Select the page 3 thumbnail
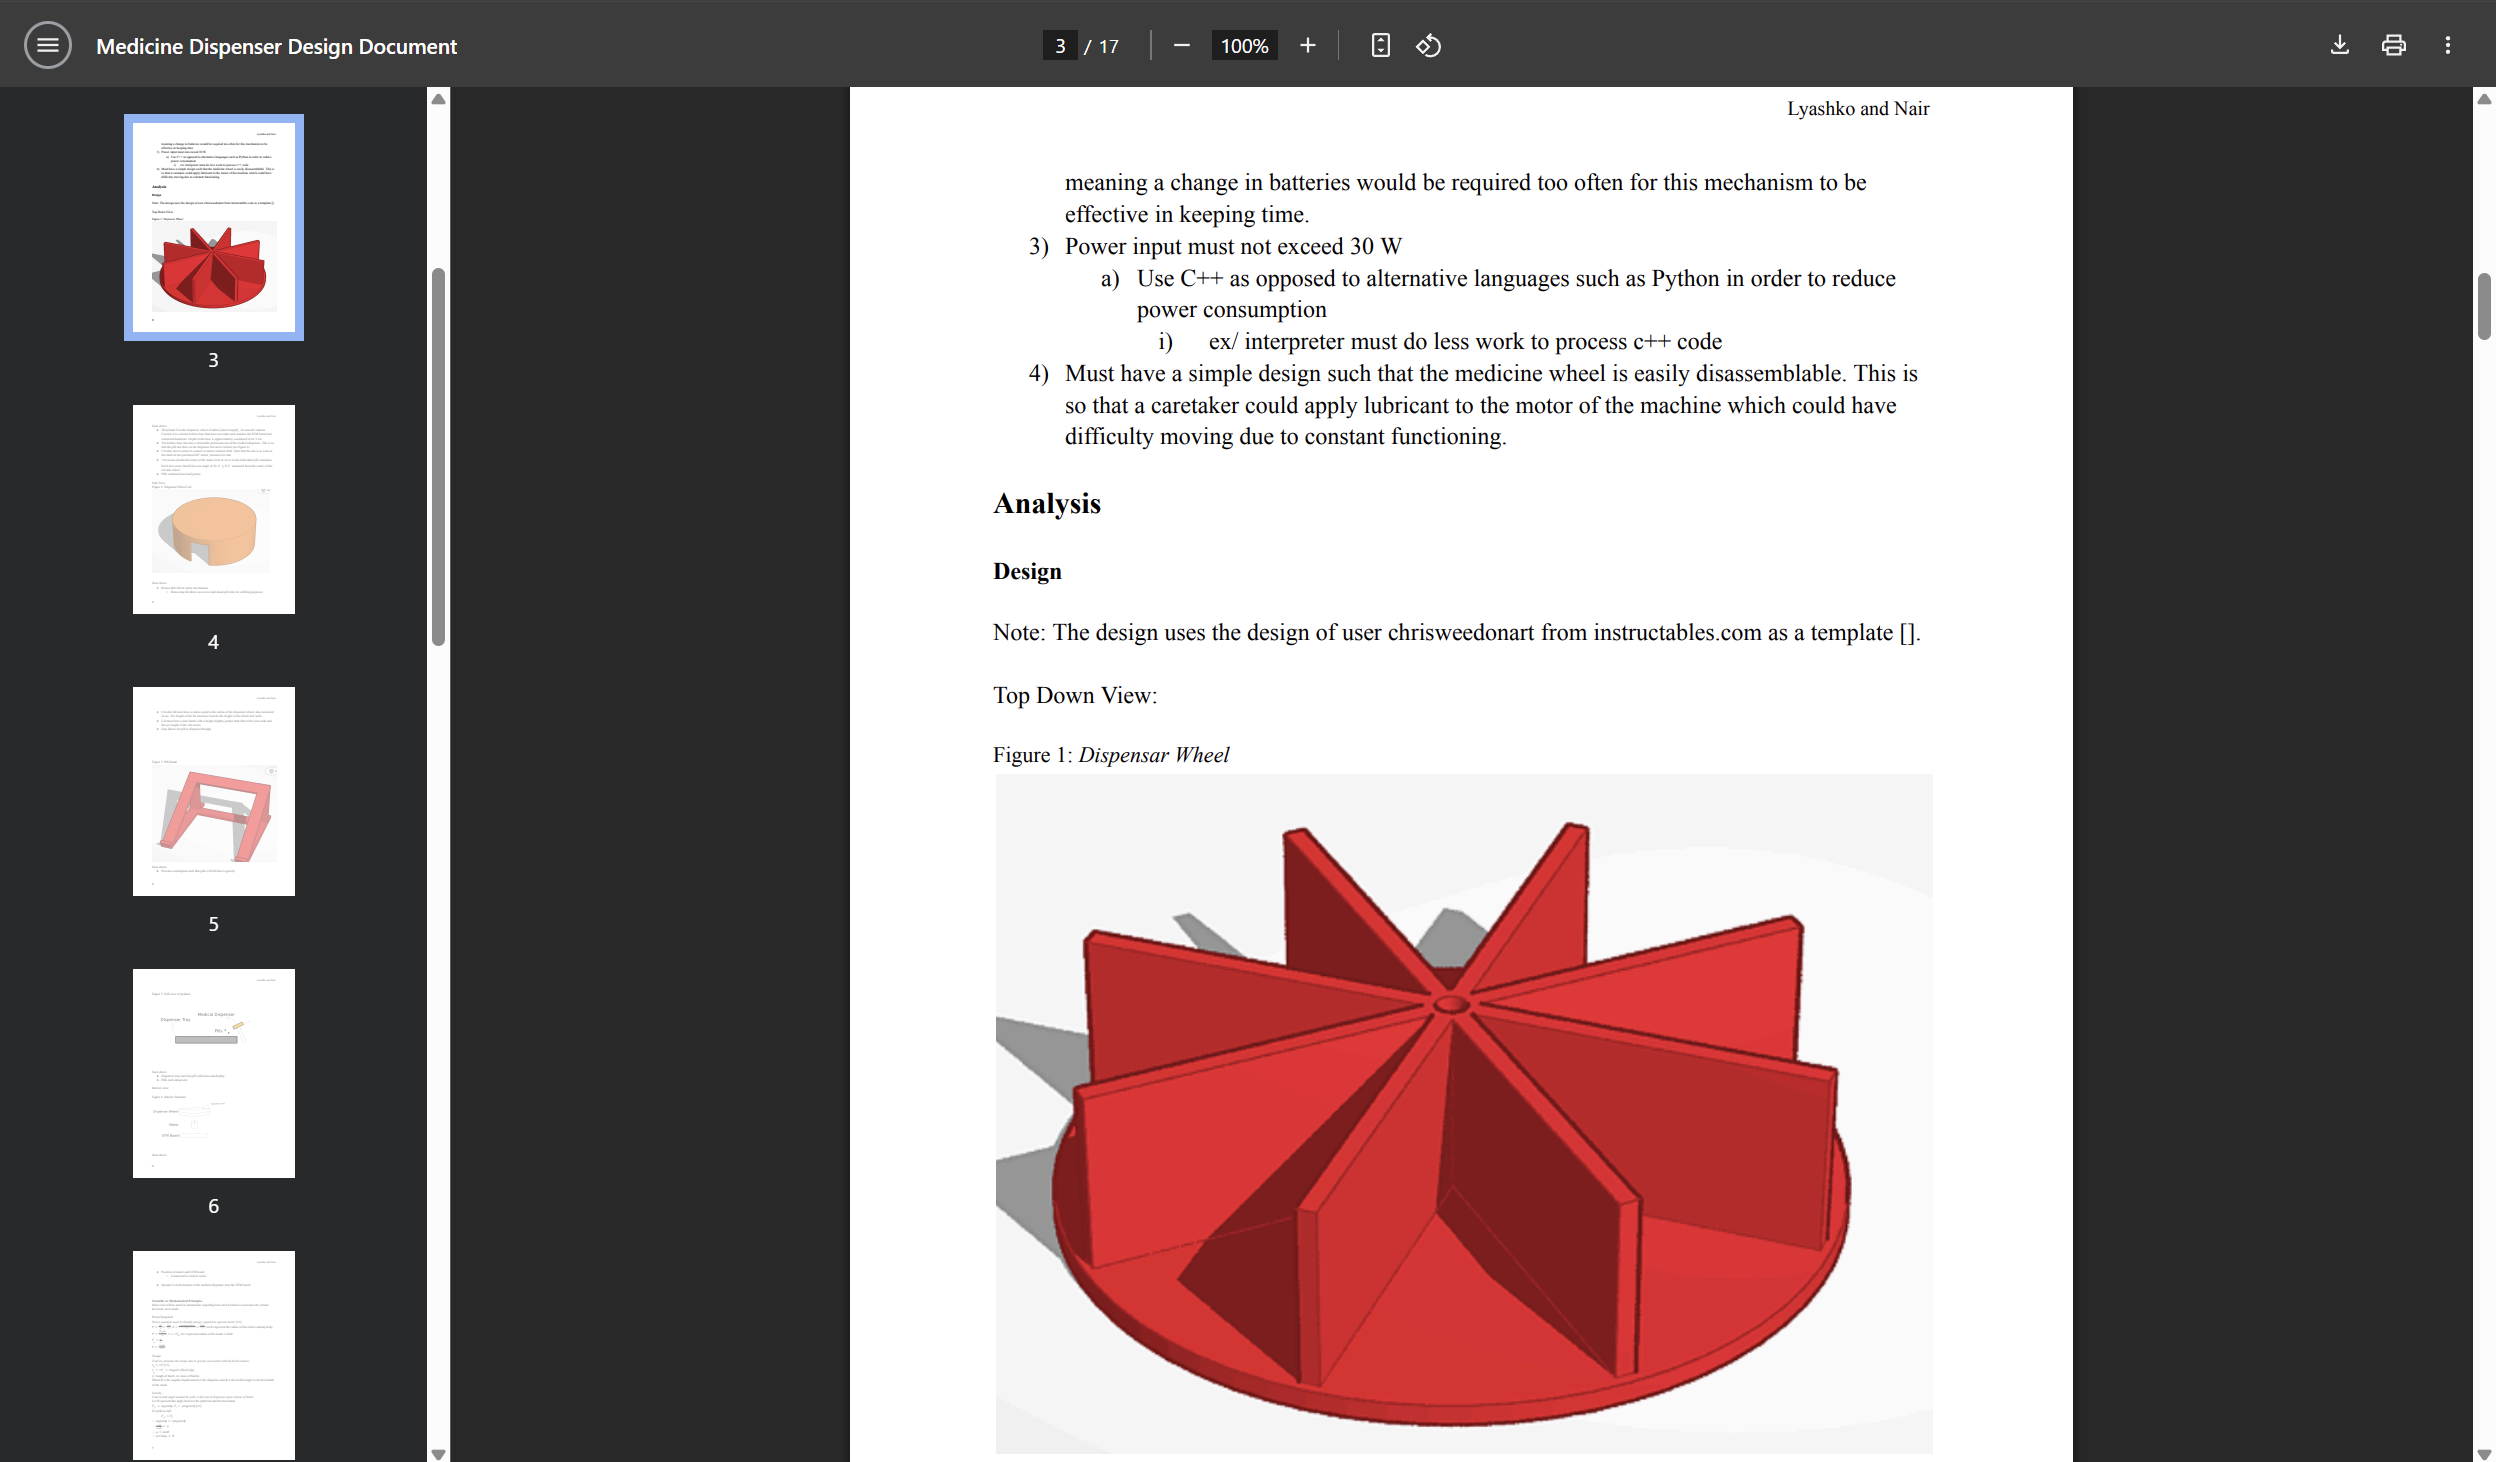This screenshot has height=1462, width=2496. (x=213, y=227)
